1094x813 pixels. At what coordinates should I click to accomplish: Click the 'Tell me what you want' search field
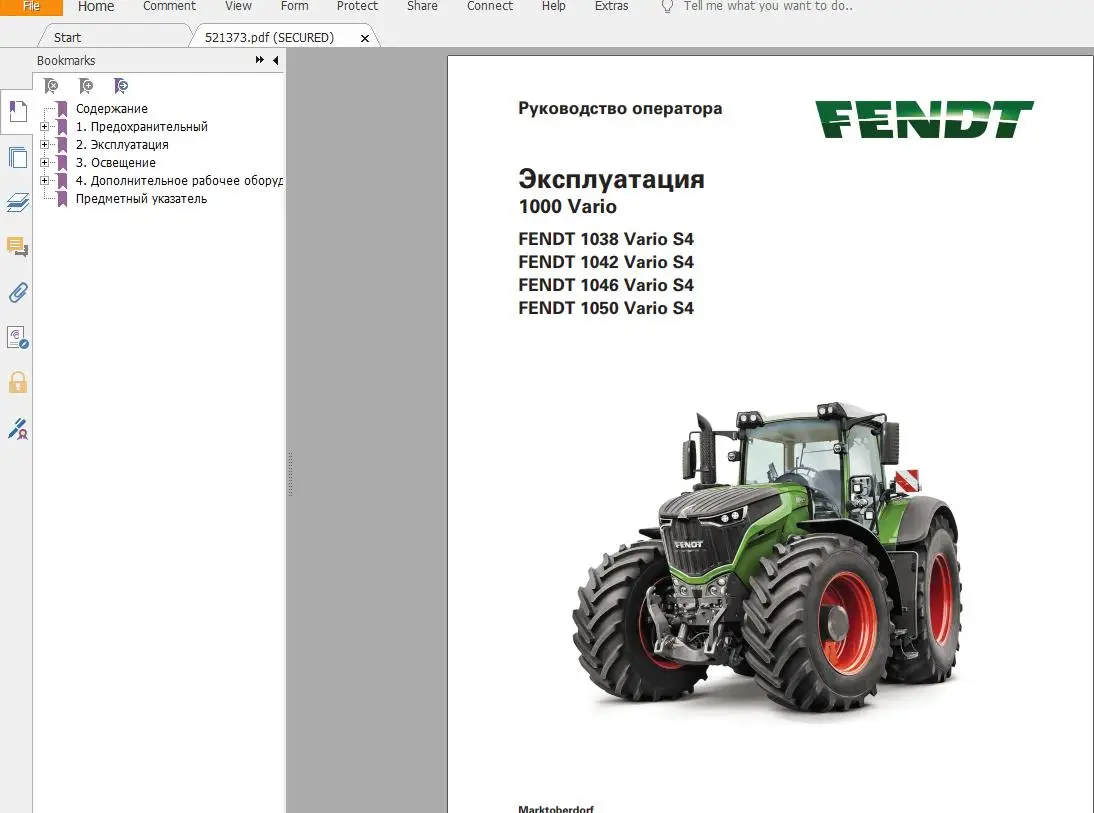pyautogui.click(x=767, y=6)
